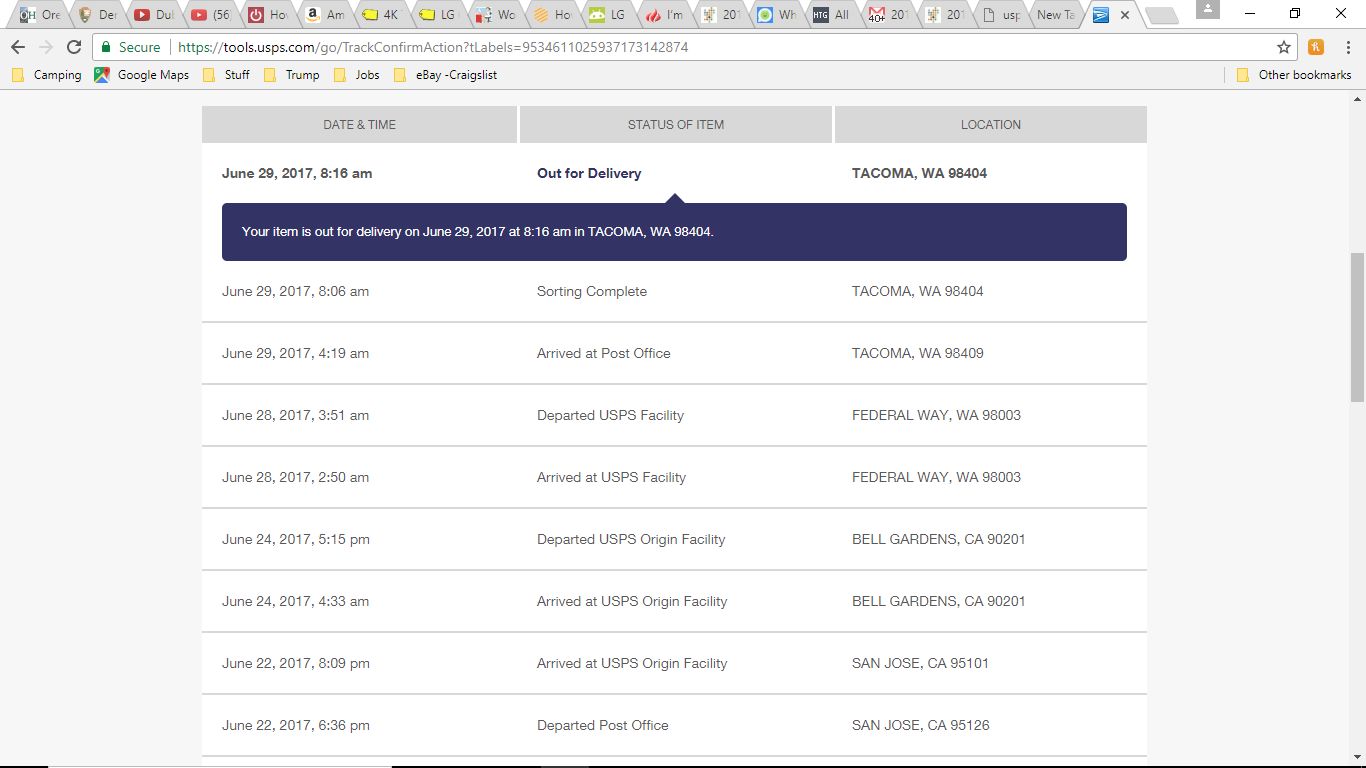This screenshot has width=1366, height=768.
Task: Click the LOCATION column header
Action: click(991, 125)
